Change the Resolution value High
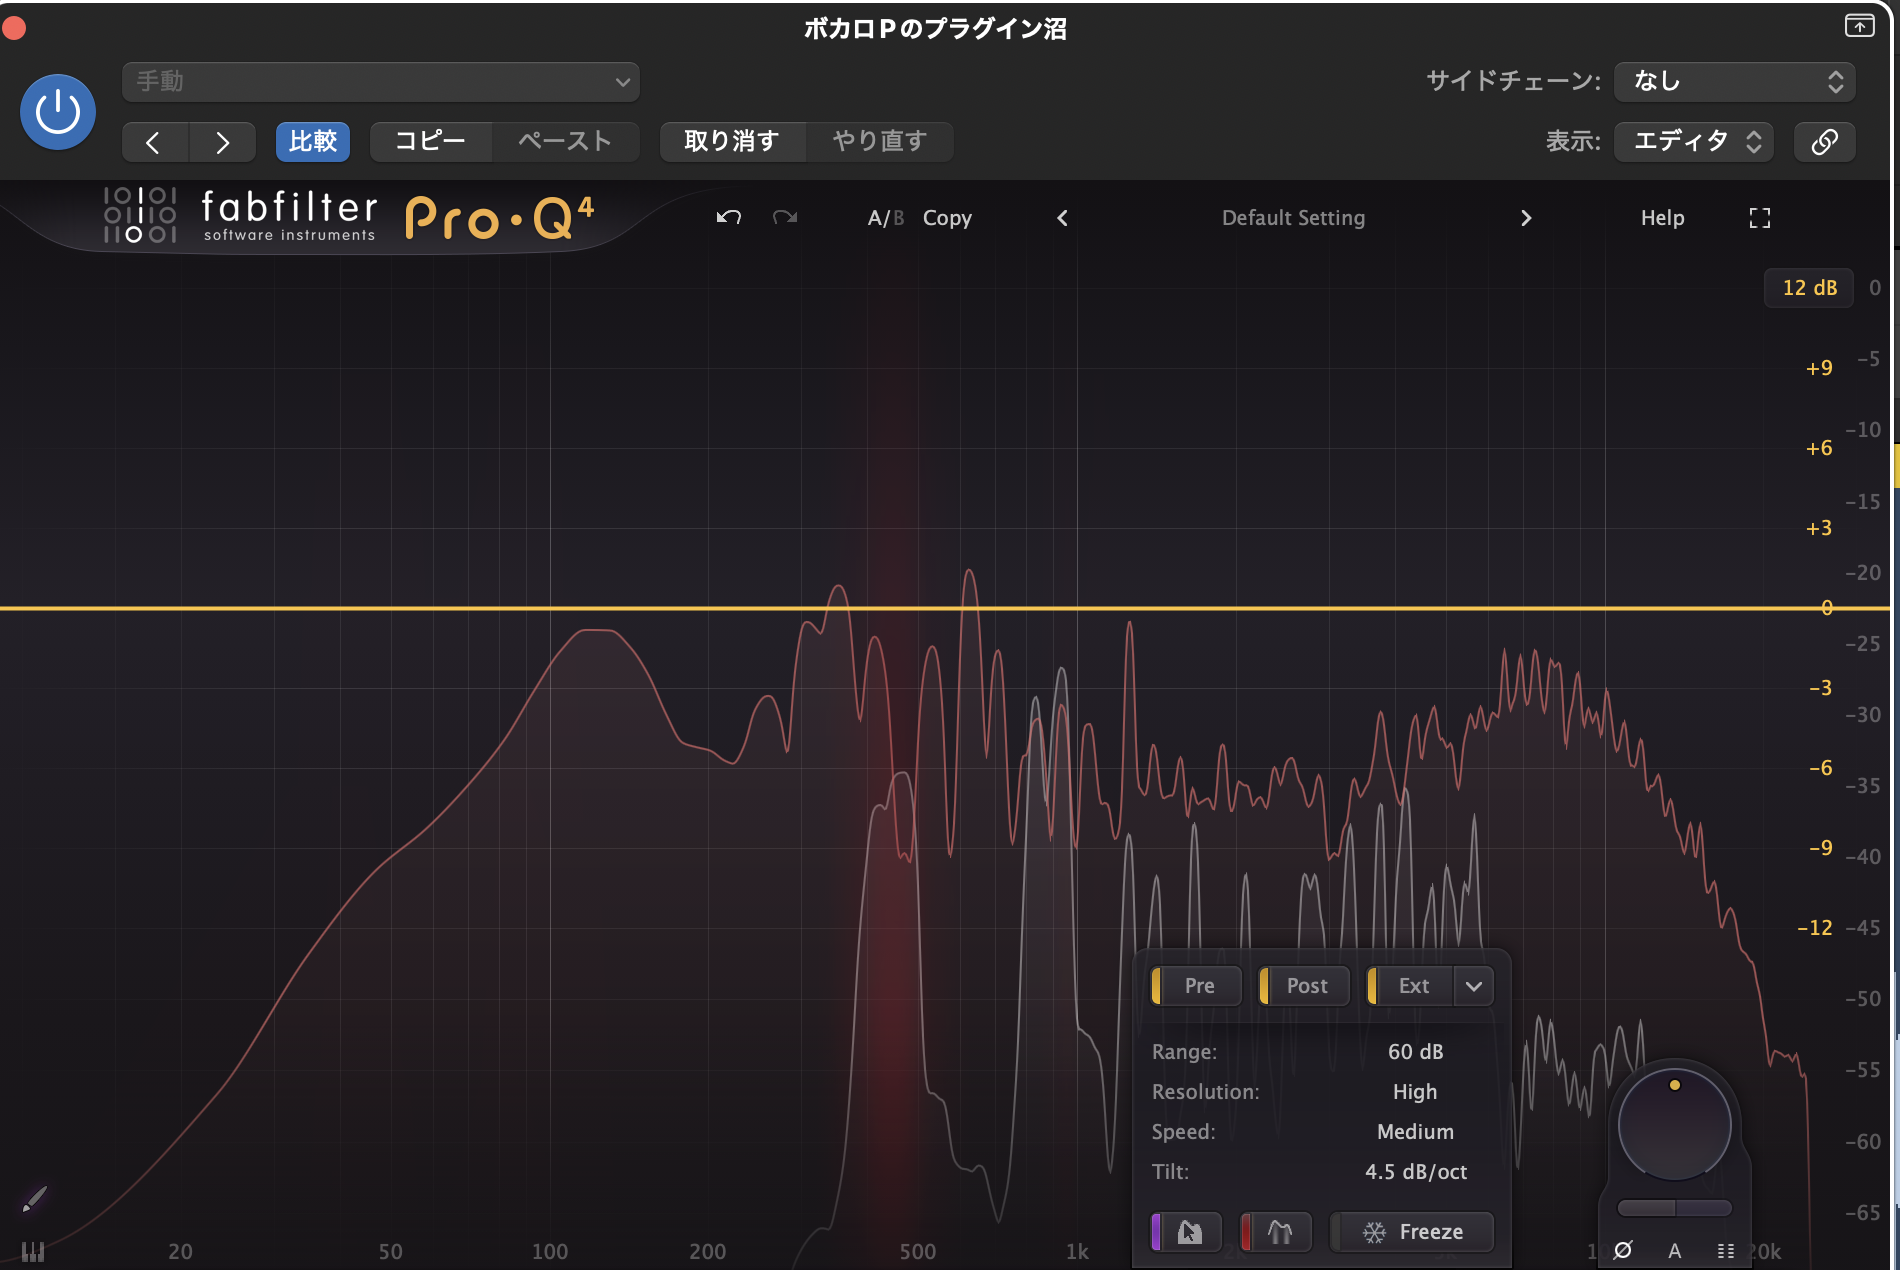The height and width of the screenshot is (1270, 1900). click(x=1415, y=1092)
